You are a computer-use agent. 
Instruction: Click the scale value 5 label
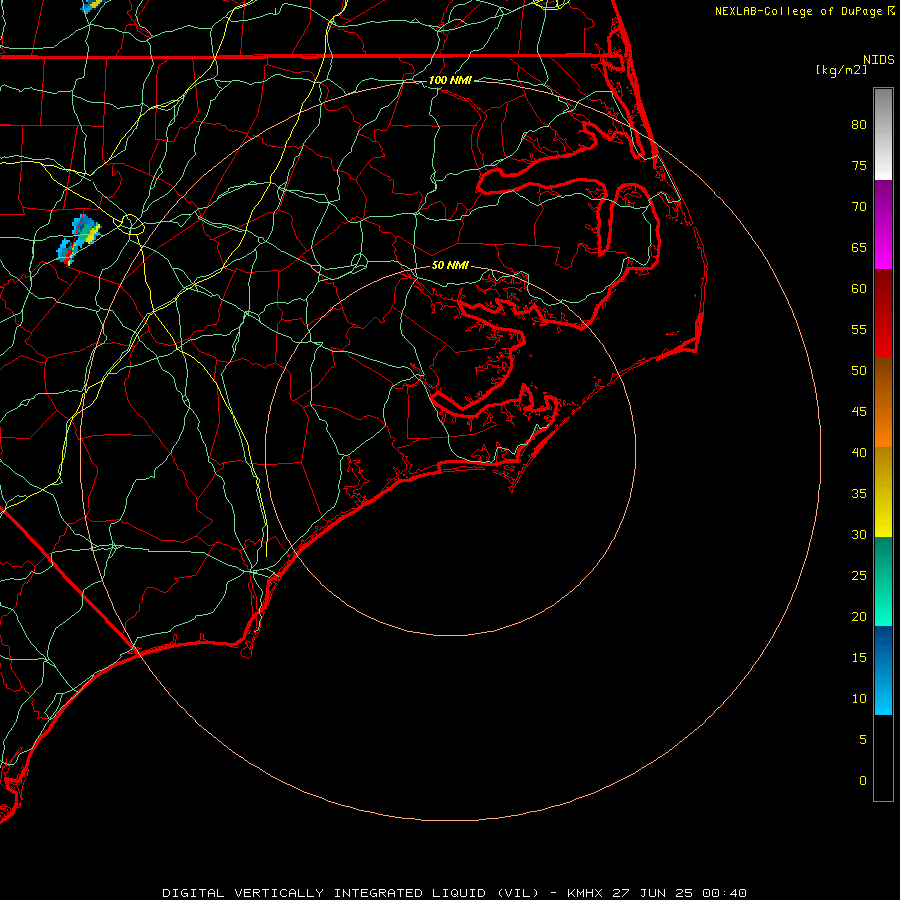point(863,740)
